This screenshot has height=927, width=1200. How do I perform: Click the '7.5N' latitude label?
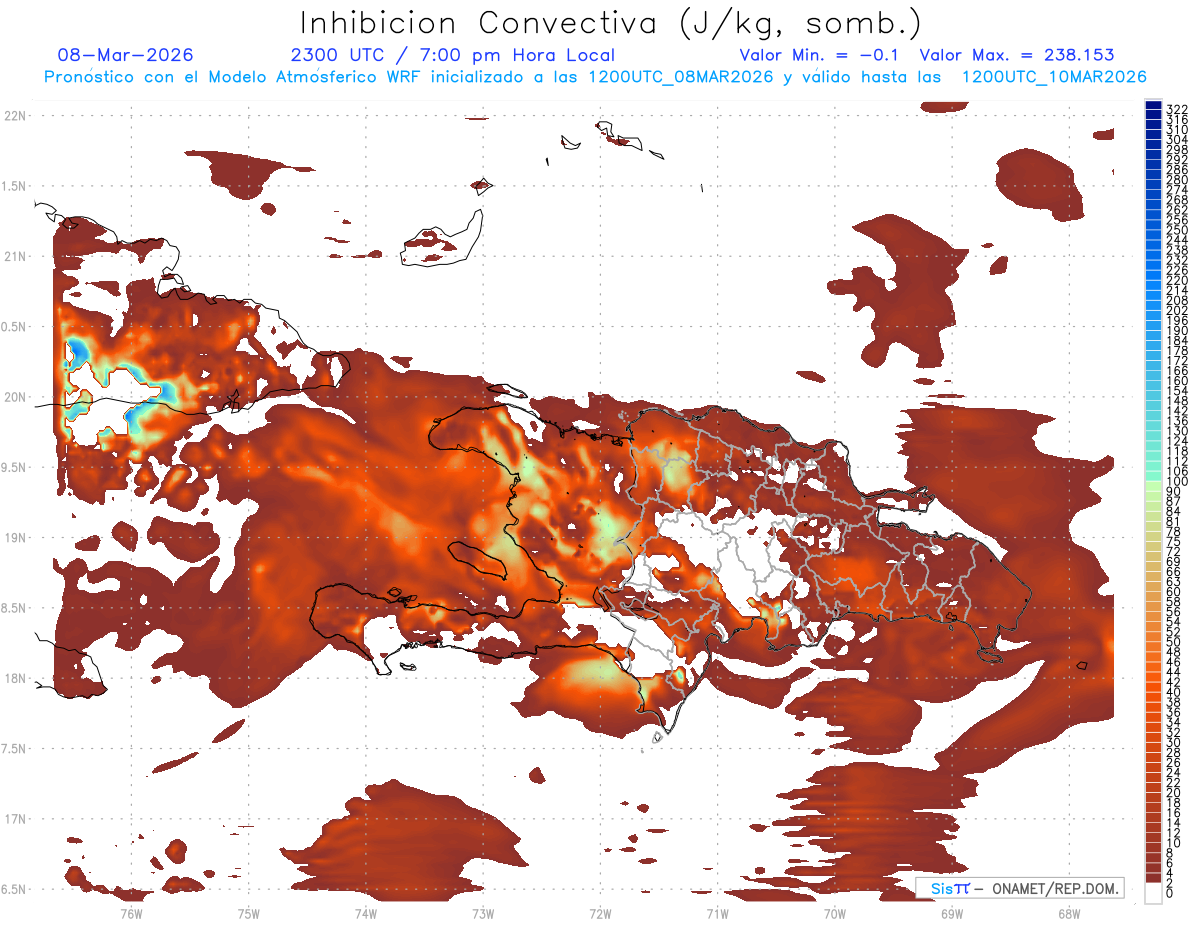coord(15,748)
